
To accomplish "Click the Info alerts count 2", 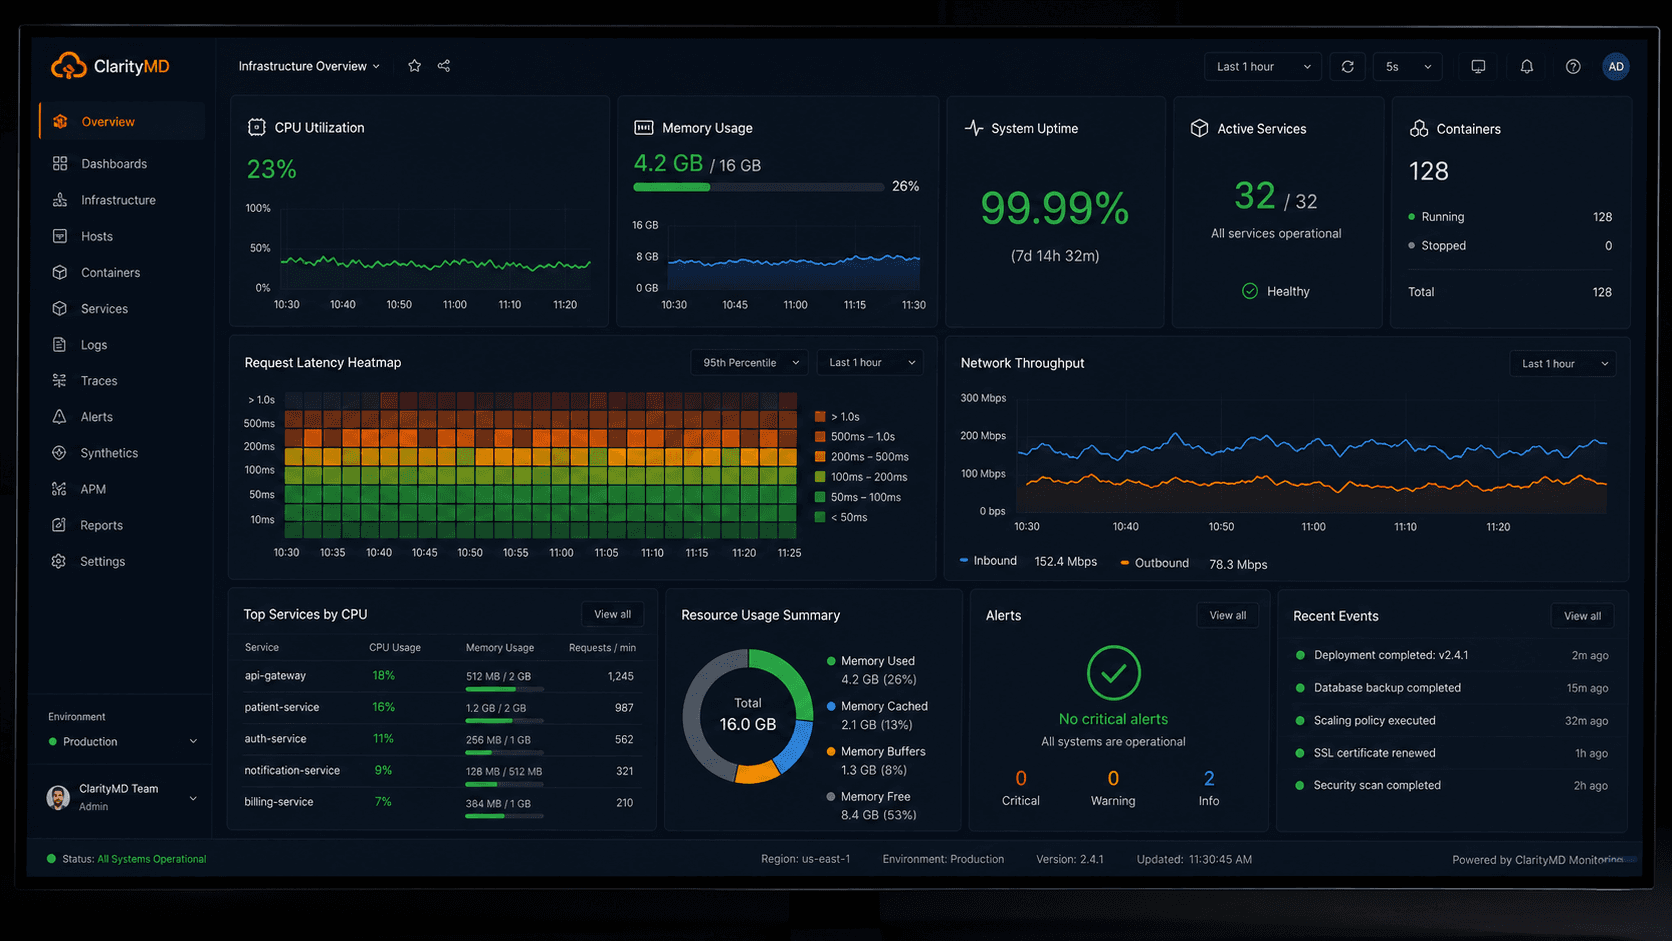I will click(x=1209, y=778).
